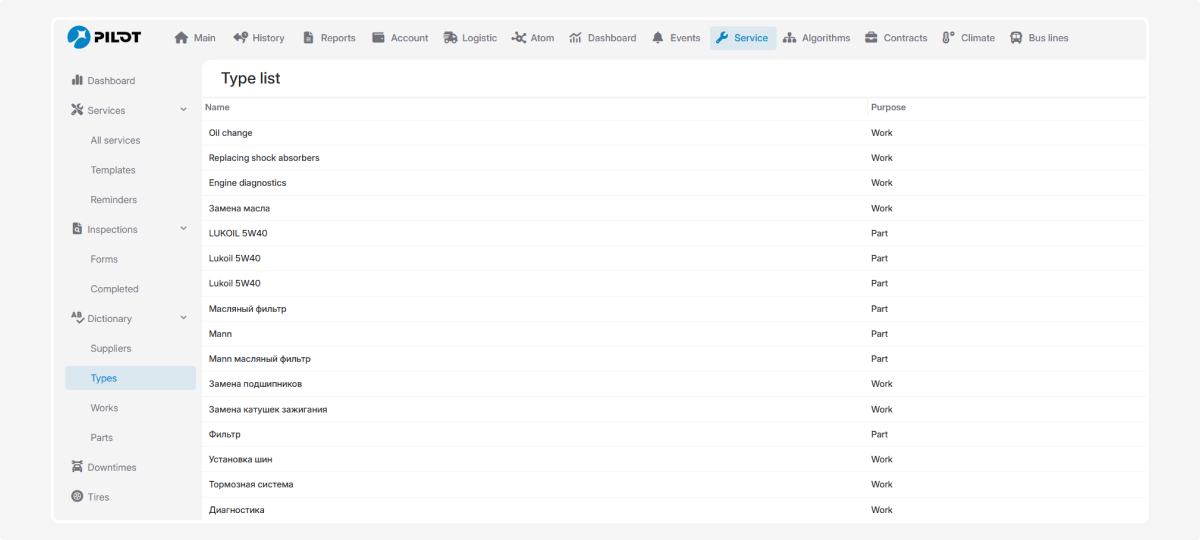
Task: Collapse the Dictionary section chevron
Action: [x=183, y=318]
